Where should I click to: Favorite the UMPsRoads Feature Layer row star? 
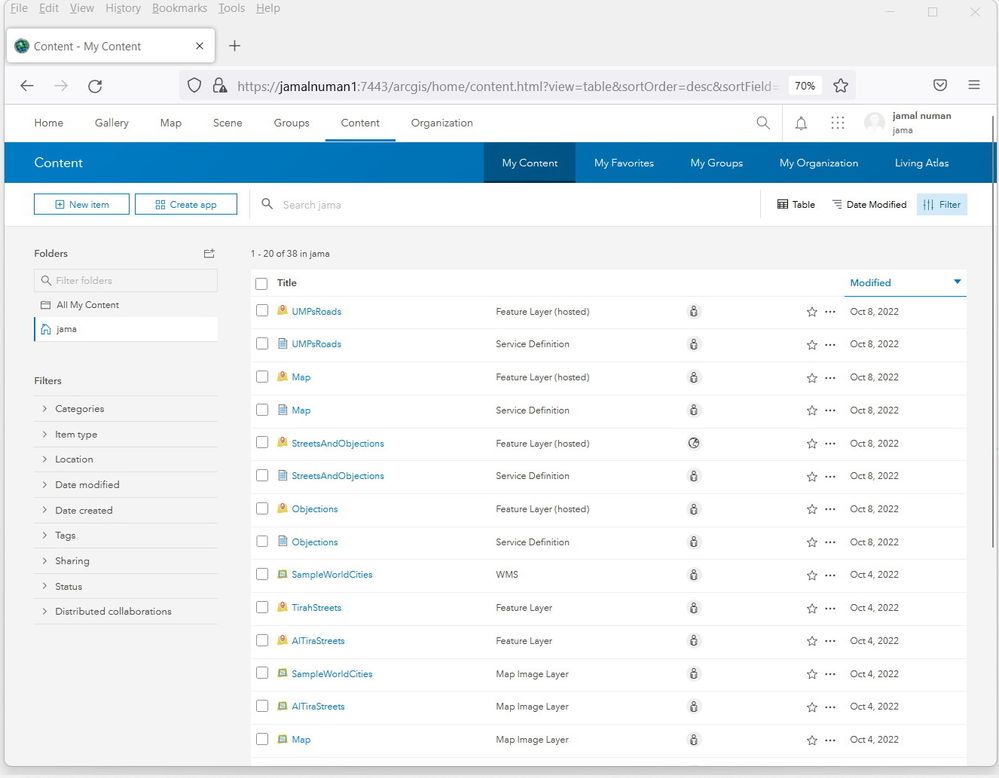[812, 312]
